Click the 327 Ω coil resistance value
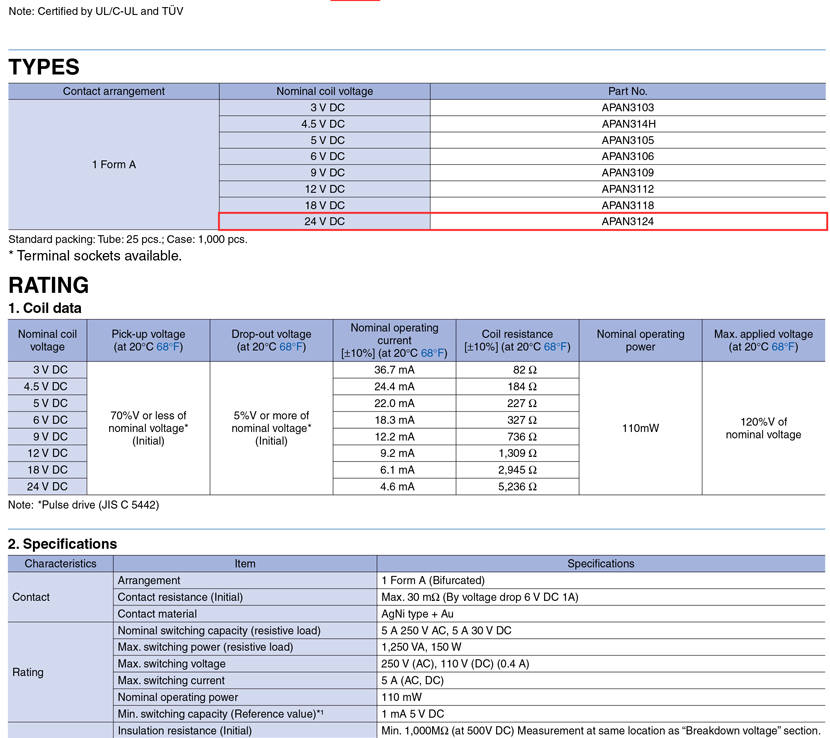Viewport: 830px width, 738px height. coord(522,420)
